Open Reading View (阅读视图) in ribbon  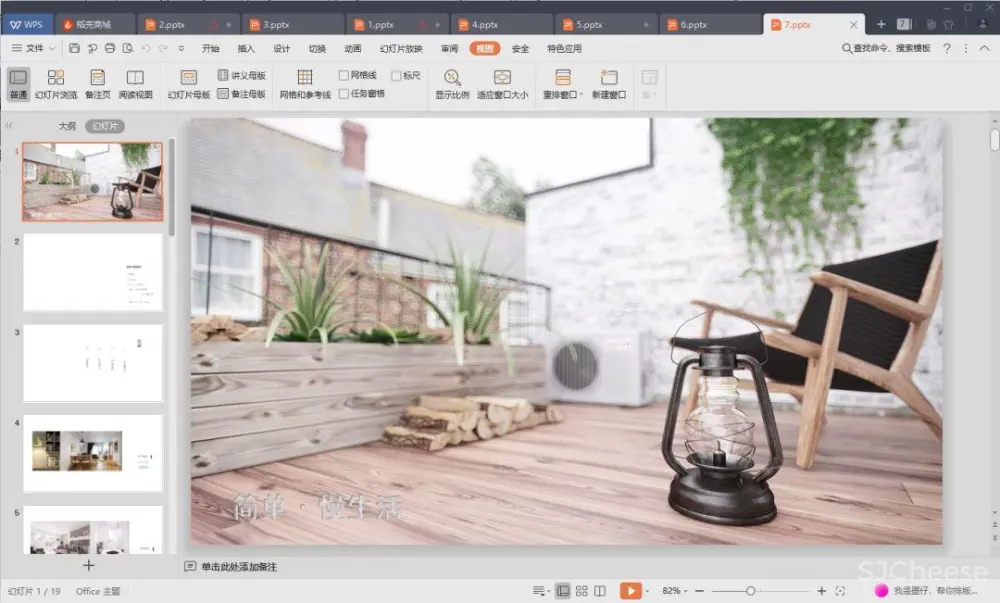pos(135,84)
